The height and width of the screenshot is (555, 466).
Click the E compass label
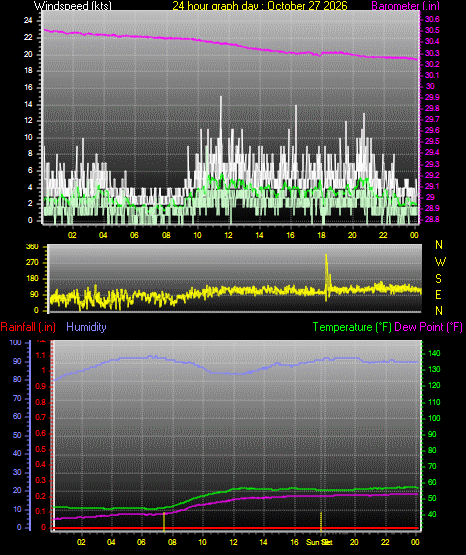tap(438, 295)
